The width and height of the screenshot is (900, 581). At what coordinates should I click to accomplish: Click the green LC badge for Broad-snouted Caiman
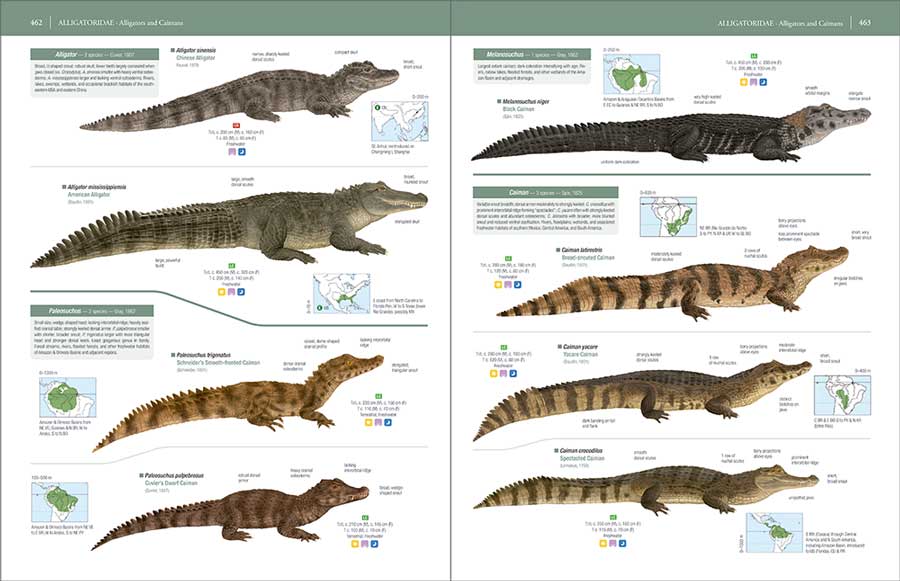pyautogui.click(x=508, y=259)
